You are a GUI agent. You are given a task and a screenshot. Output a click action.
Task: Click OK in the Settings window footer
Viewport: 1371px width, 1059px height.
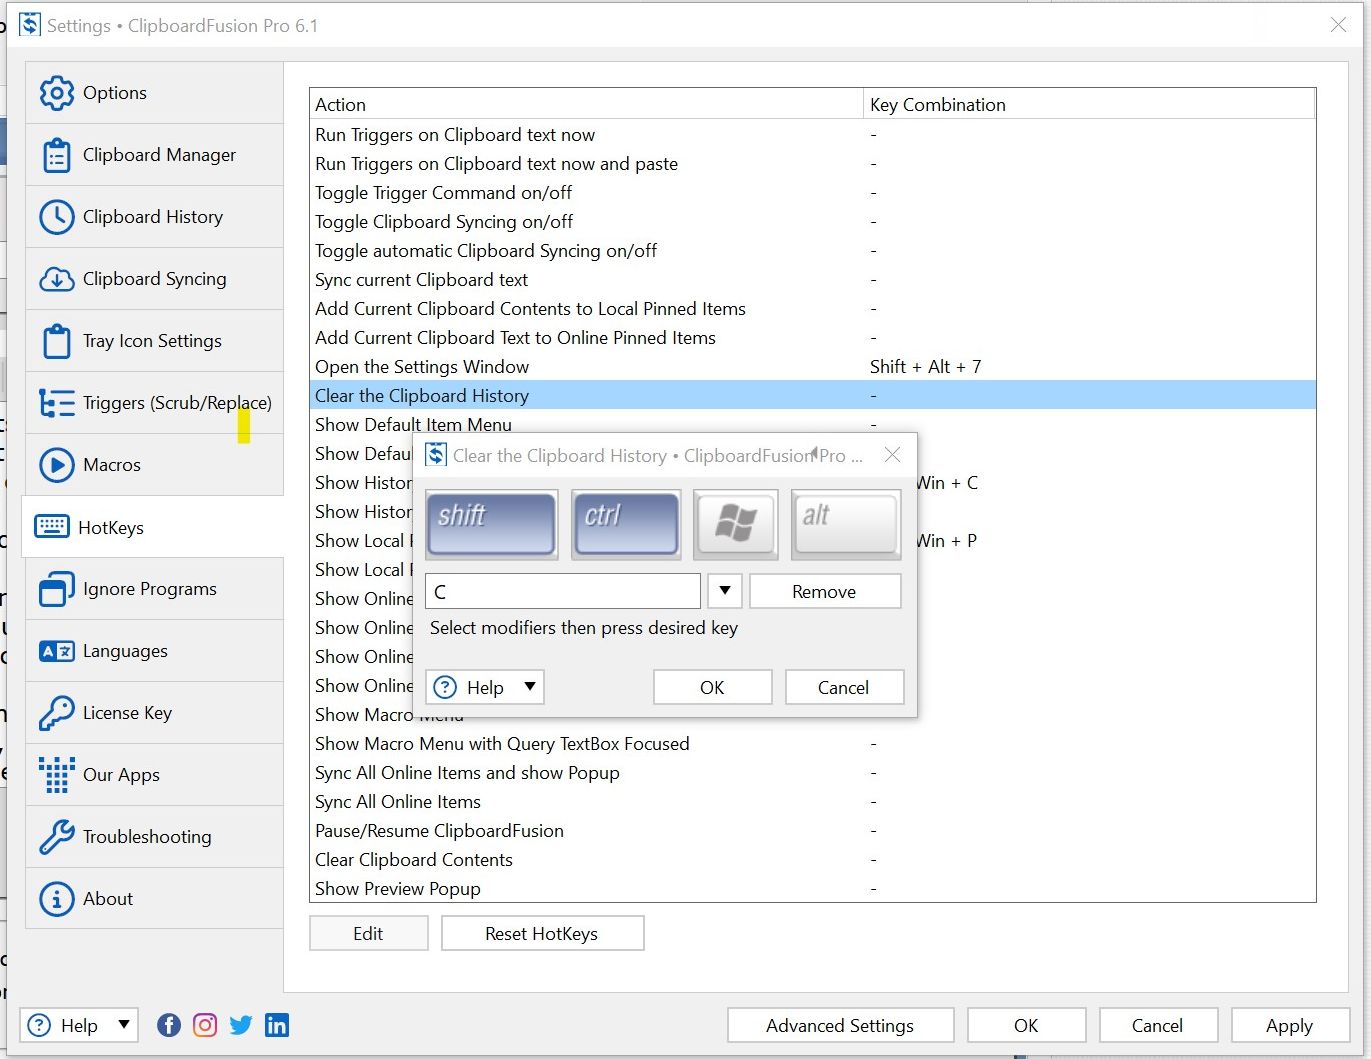[x=1026, y=1025]
